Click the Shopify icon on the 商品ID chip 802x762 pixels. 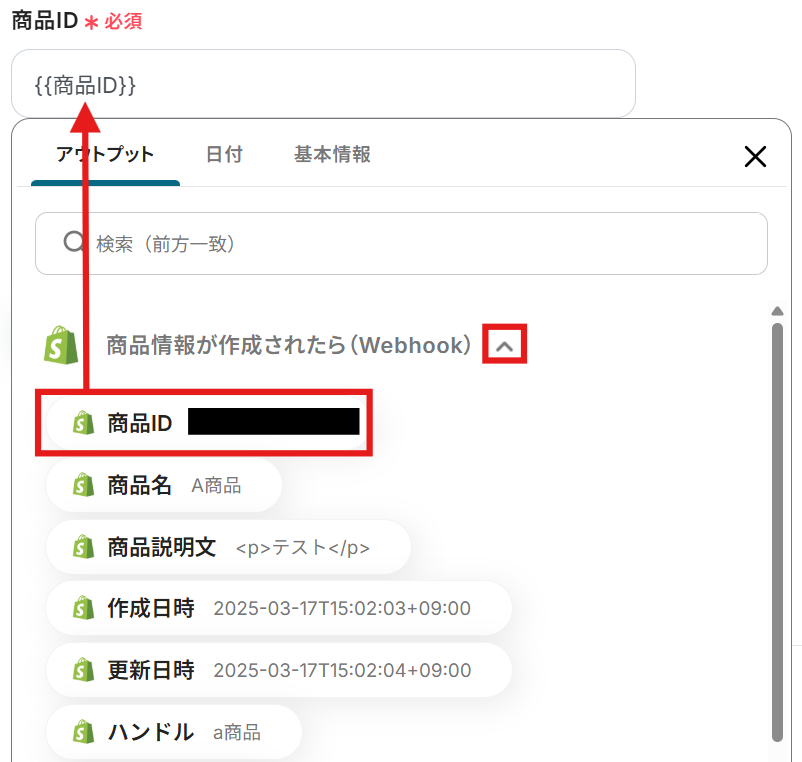pos(83,423)
